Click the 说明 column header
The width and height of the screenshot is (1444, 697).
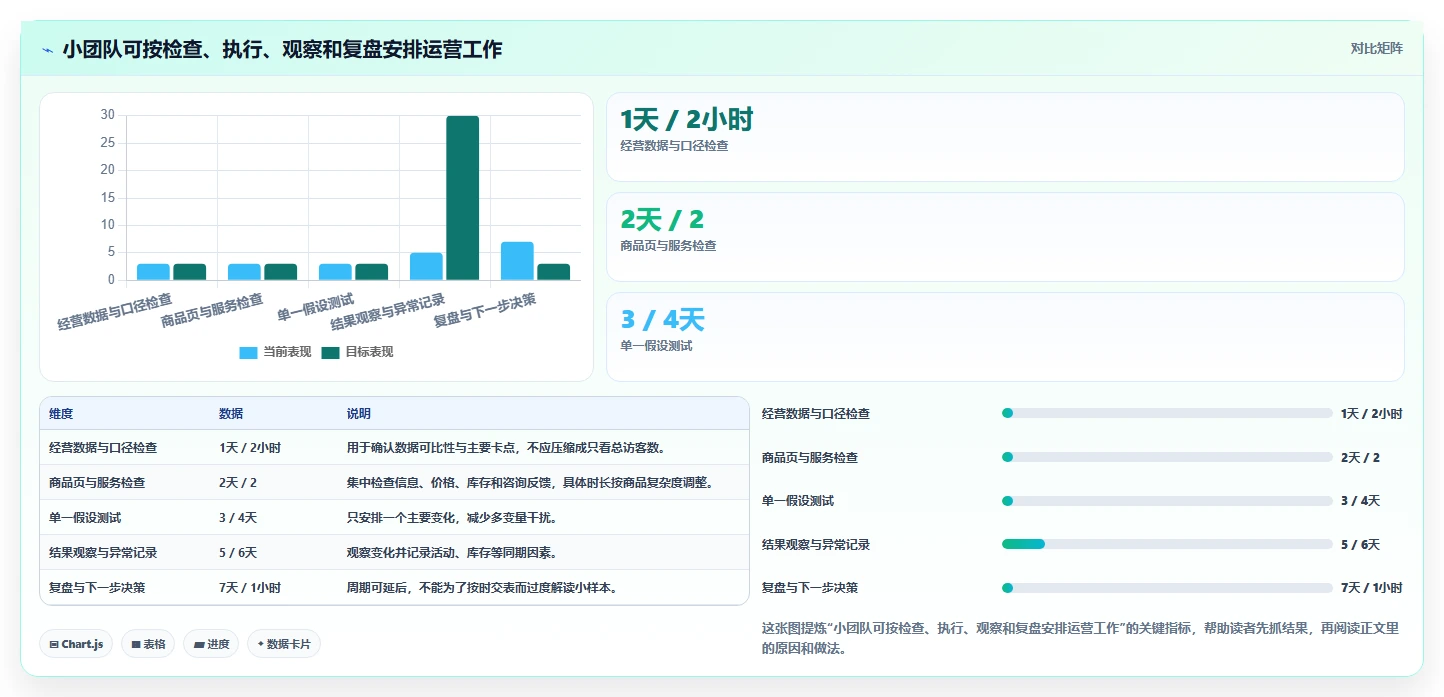pyautogui.click(x=359, y=414)
